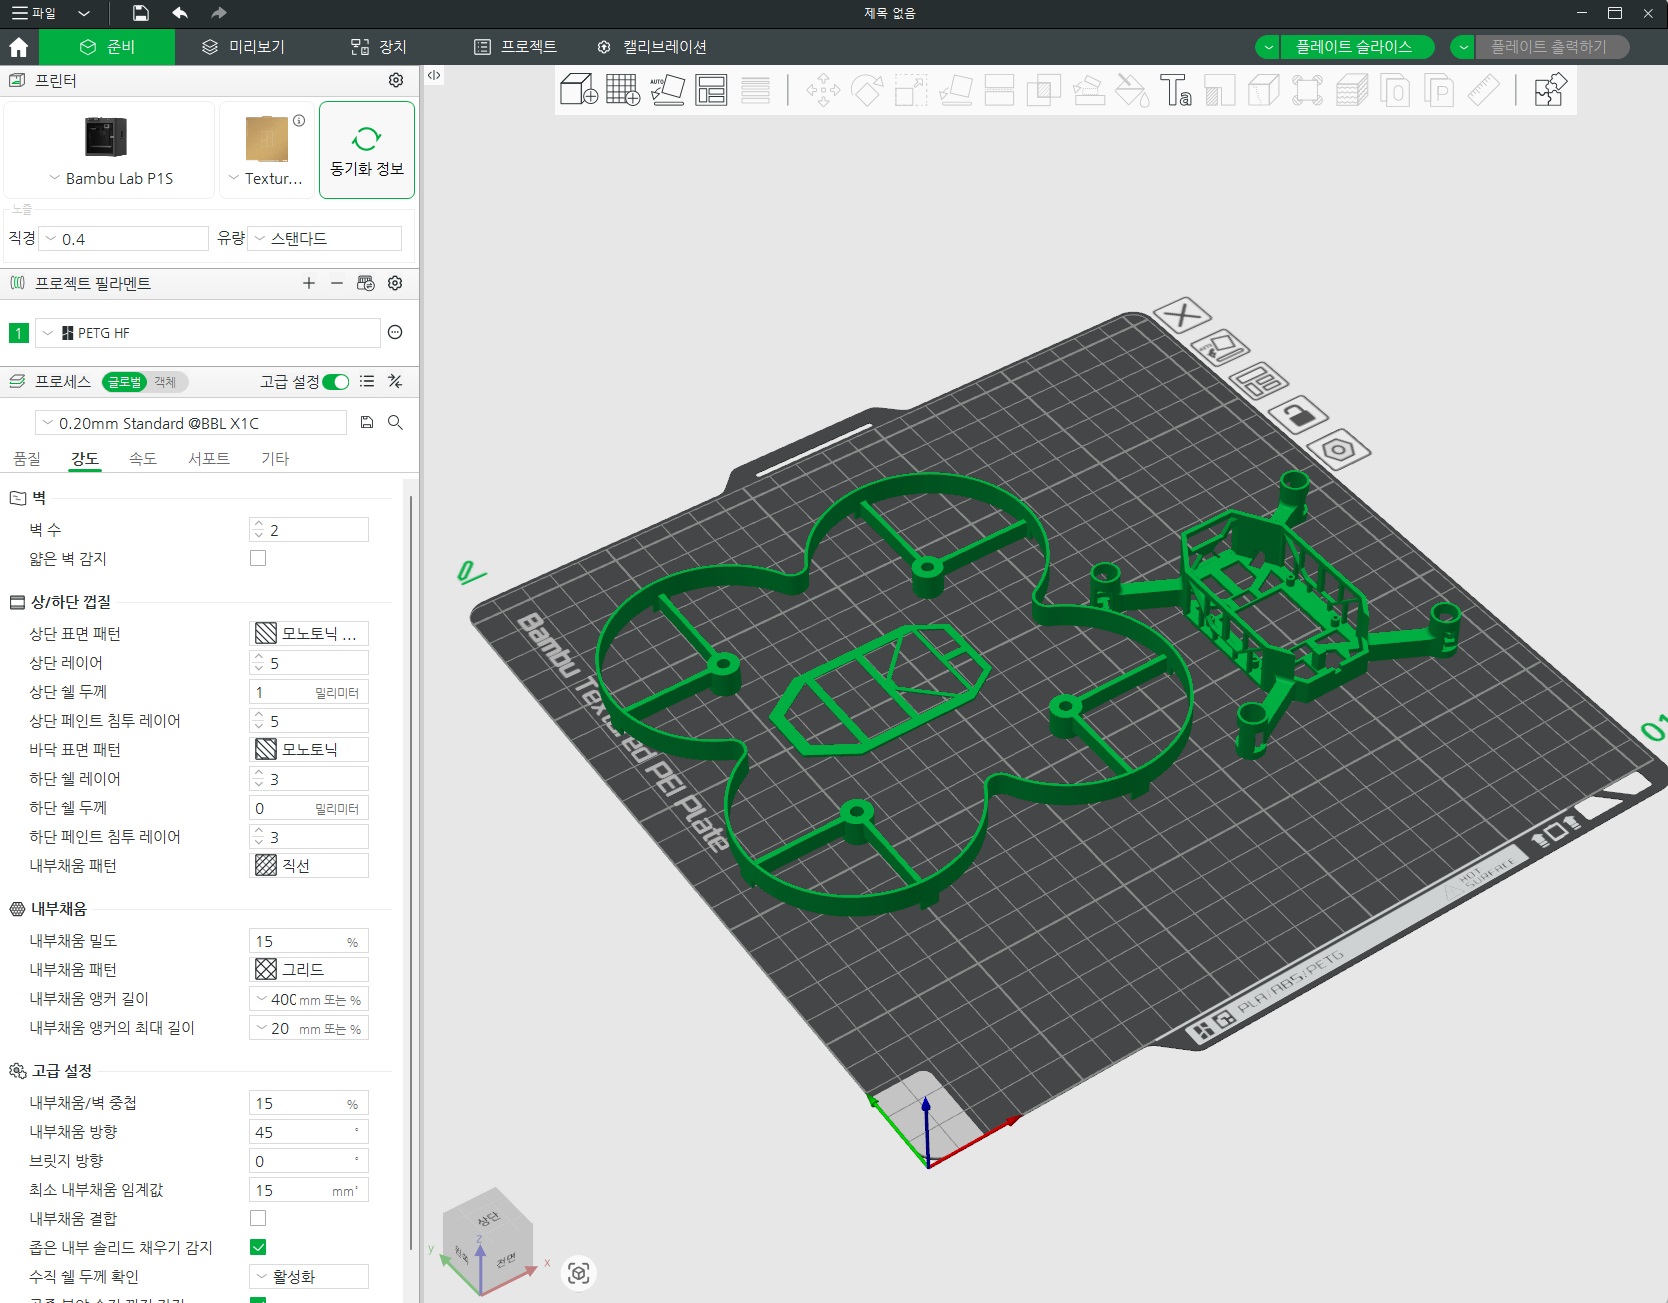Open the Assembly view icon in toolbar

point(1550,90)
